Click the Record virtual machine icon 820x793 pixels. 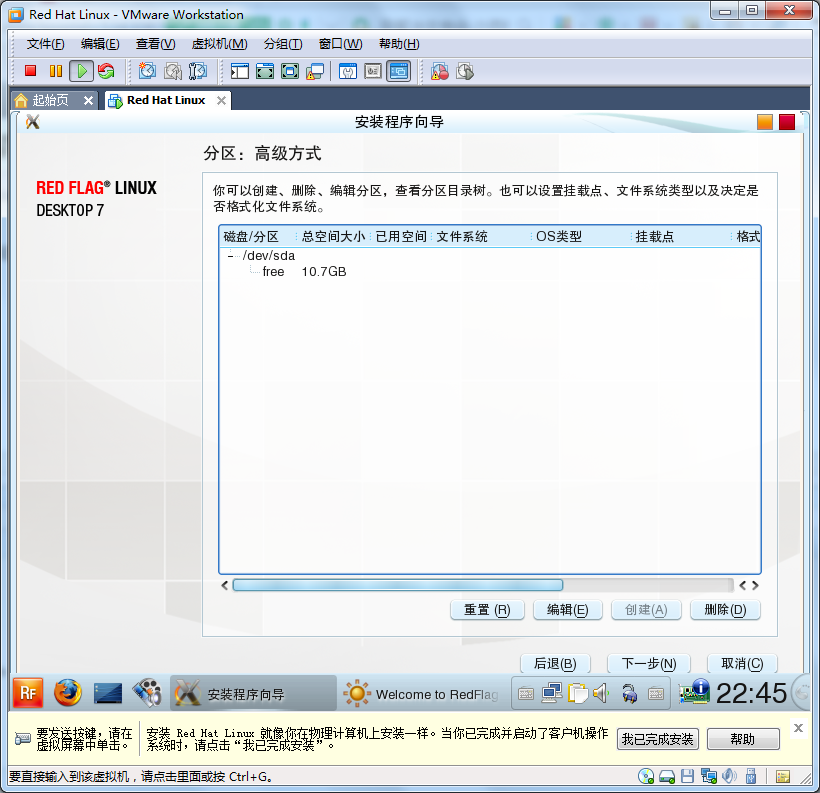pos(439,71)
